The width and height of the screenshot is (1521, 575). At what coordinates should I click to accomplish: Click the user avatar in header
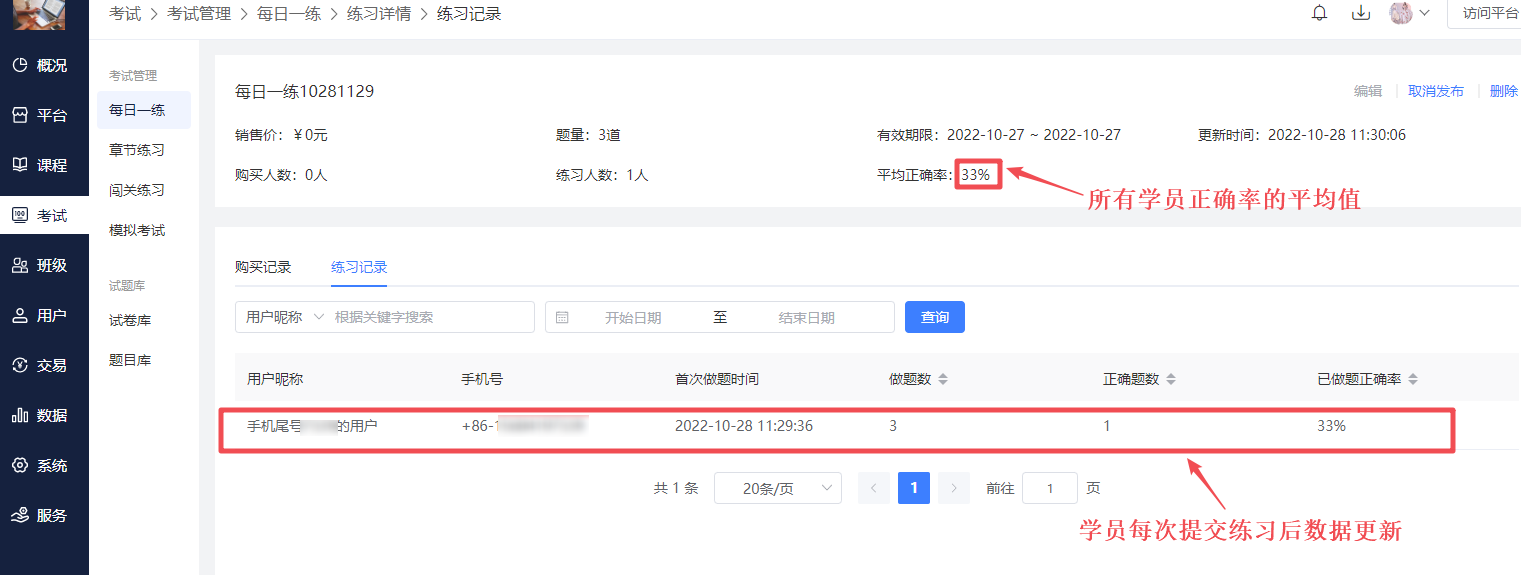(x=1401, y=13)
